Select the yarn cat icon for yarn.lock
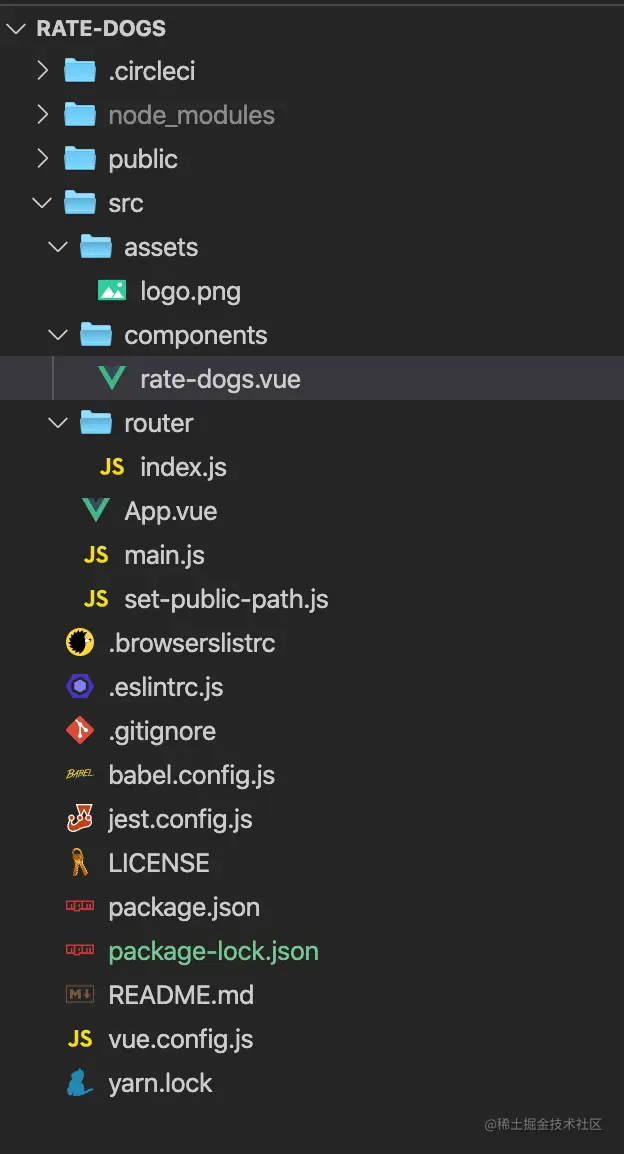624x1154 pixels. [81, 1083]
